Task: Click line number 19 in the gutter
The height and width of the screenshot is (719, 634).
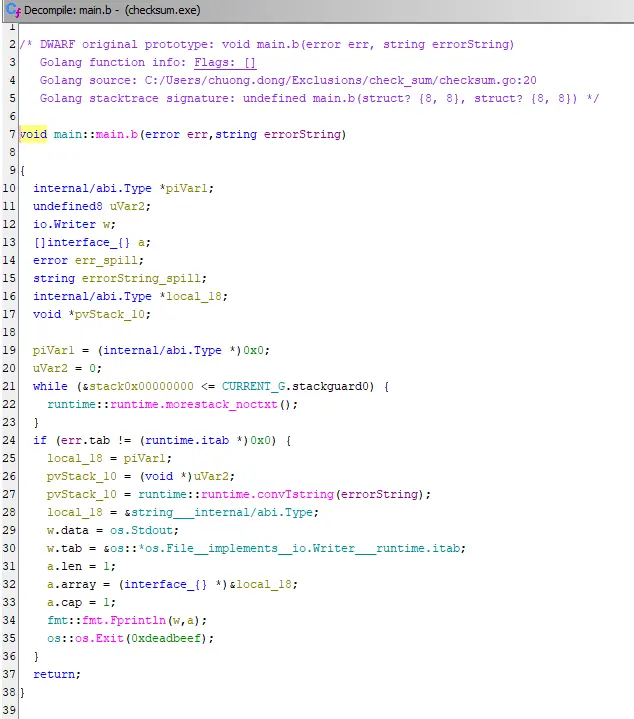Action: point(9,350)
